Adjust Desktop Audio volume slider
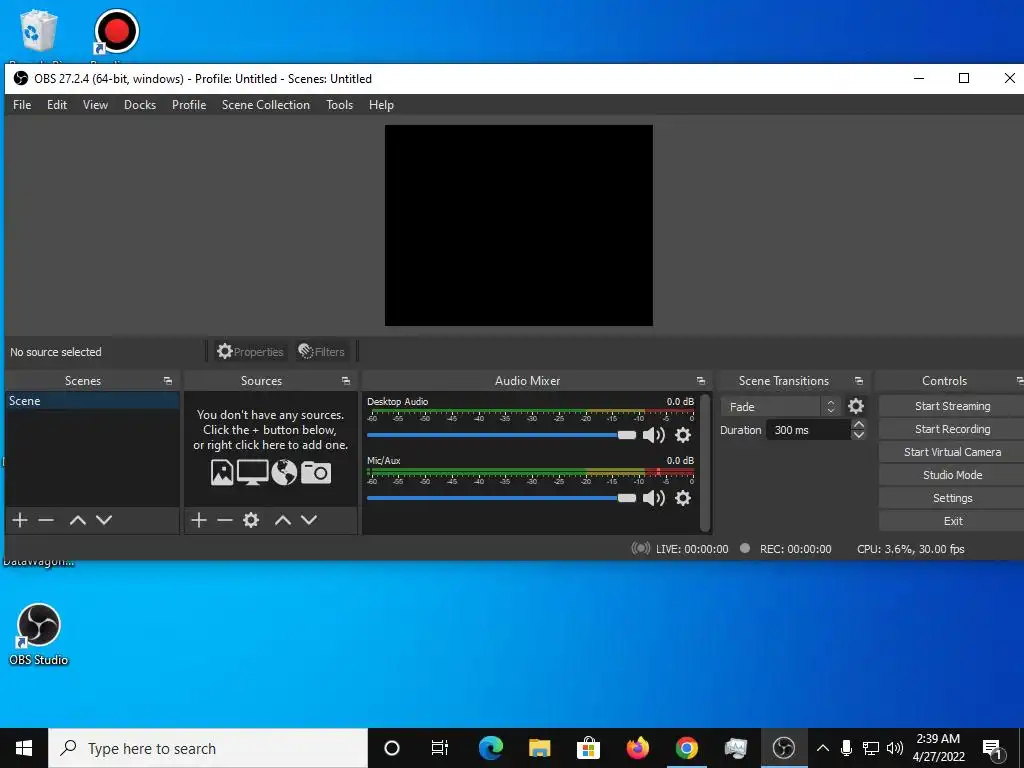Viewport: 1024px width, 768px height. pyautogui.click(x=502, y=435)
